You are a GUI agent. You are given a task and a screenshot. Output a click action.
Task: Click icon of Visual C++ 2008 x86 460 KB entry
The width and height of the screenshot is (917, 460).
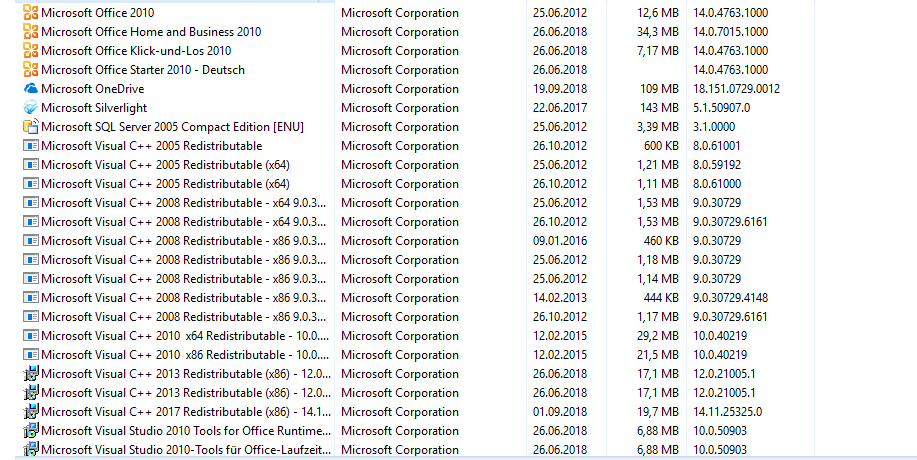pos(30,240)
